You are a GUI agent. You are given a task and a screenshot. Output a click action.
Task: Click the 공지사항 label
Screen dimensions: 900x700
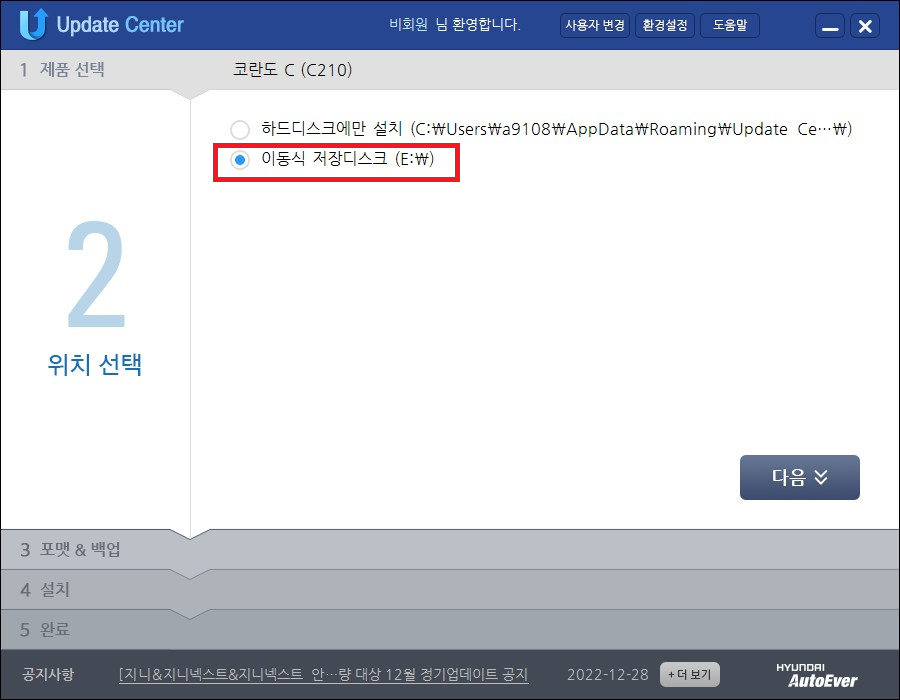(48, 674)
